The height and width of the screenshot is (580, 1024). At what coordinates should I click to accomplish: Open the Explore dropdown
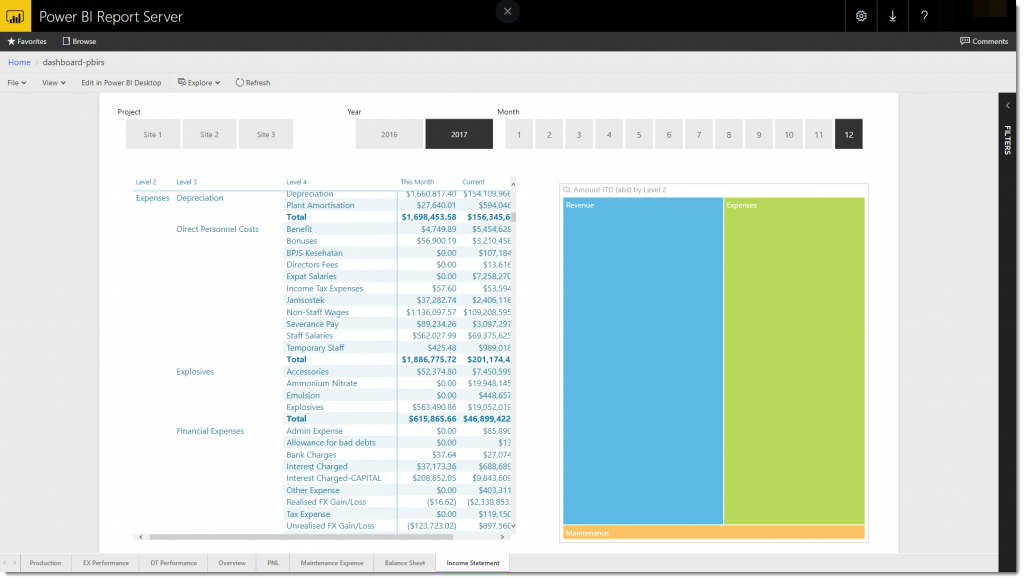(199, 83)
